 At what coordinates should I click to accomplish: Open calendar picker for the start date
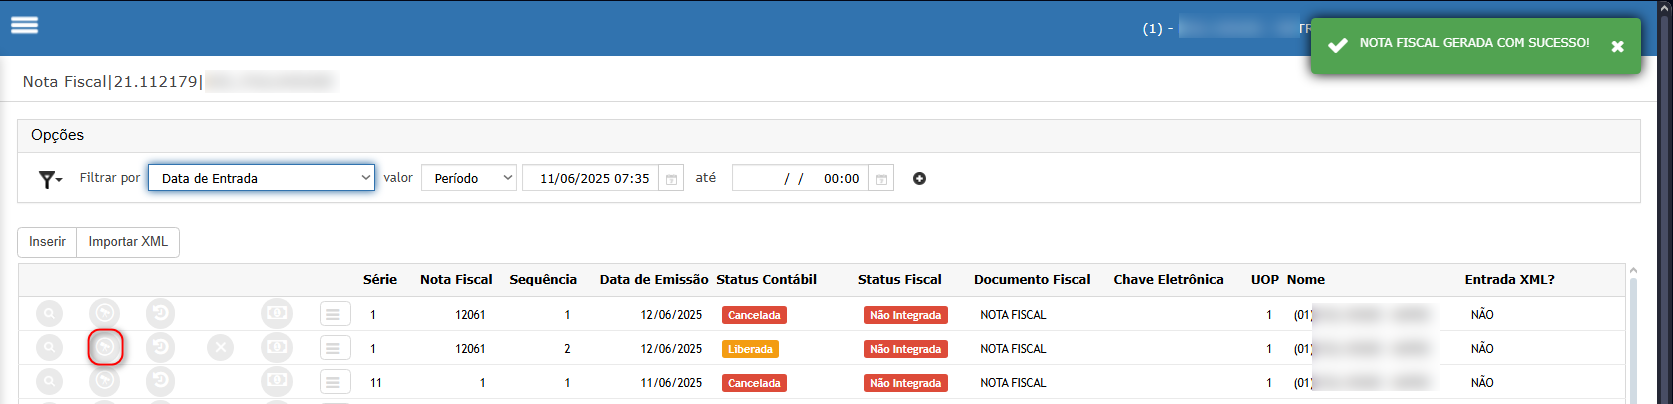[672, 178]
